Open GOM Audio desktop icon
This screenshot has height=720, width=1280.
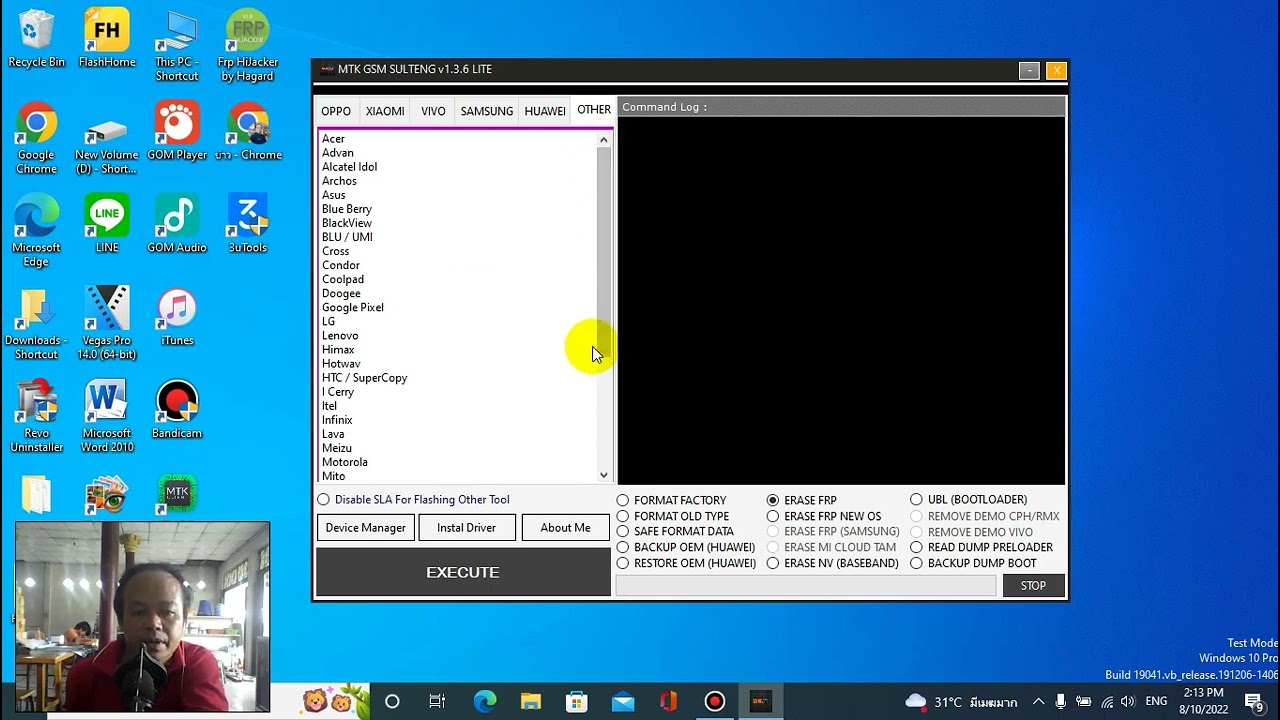click(x=177, y=225)
